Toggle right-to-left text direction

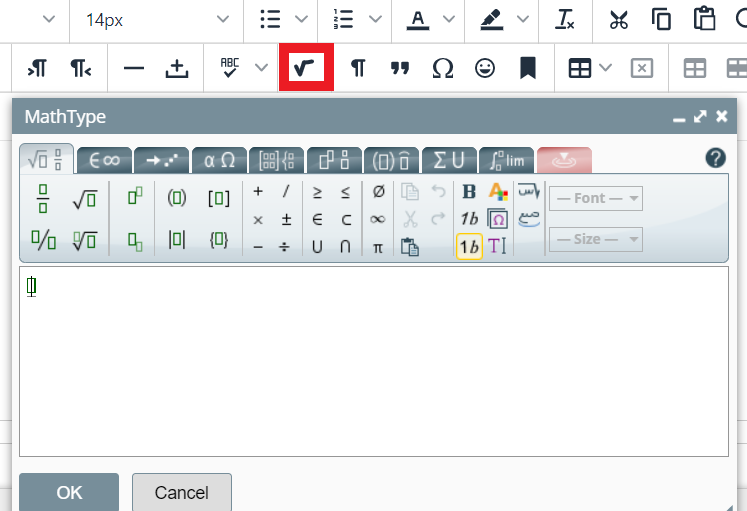(81, 68)
